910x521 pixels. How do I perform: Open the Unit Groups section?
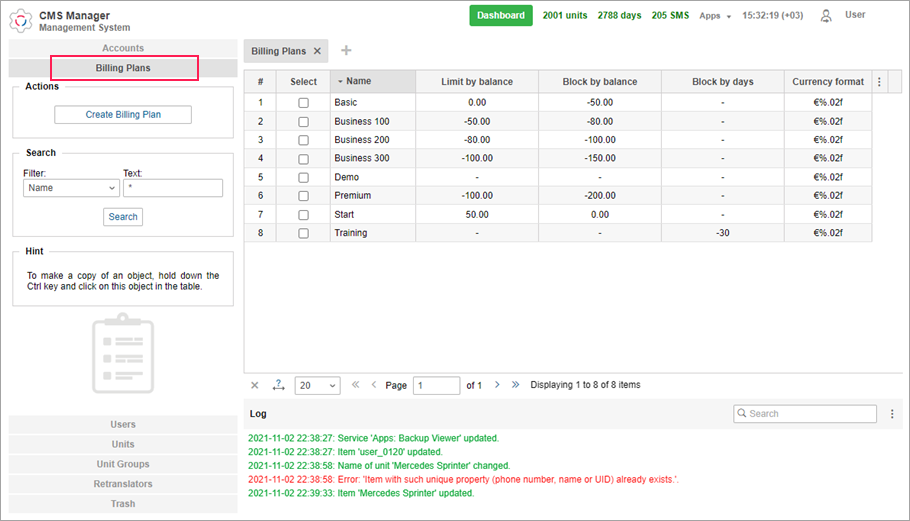pos(123,464)
